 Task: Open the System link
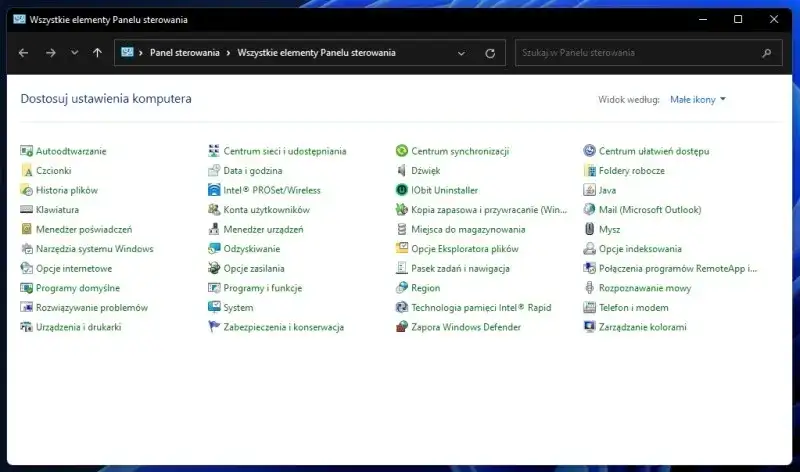tap(238, 308)
